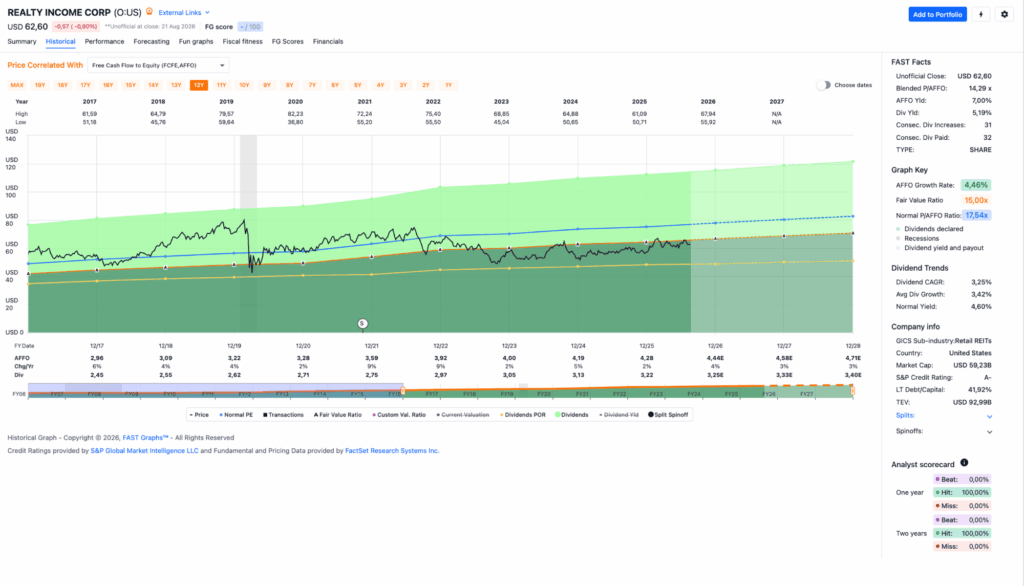Click AFFO Growth Rate 4,46% swatch
This screenshot has height=586, width=1024.
(976, 185)
